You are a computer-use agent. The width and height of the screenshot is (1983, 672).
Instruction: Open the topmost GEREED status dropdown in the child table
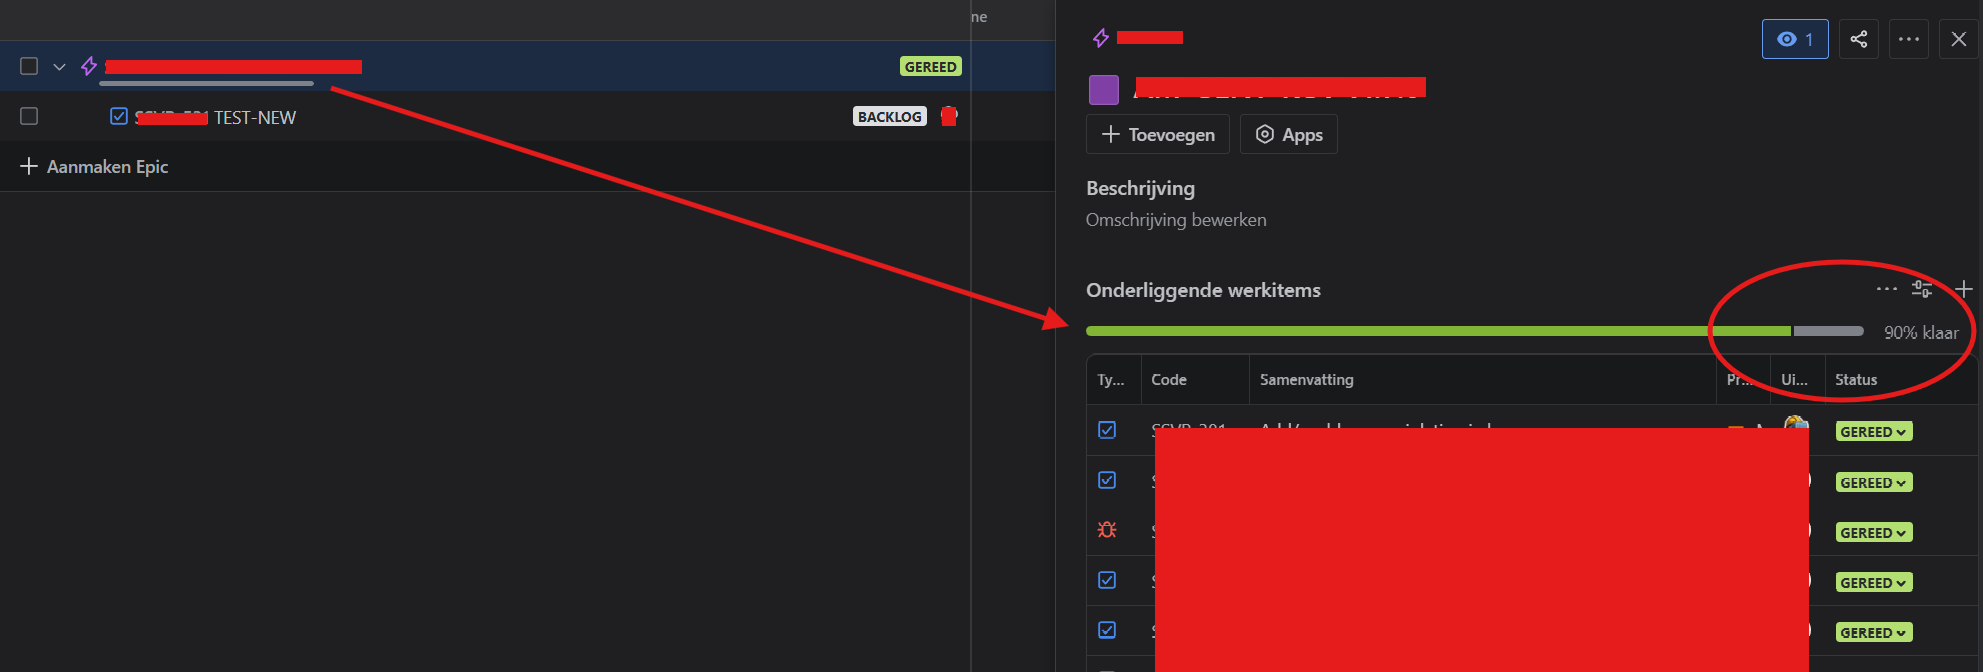click(1874, 431)
